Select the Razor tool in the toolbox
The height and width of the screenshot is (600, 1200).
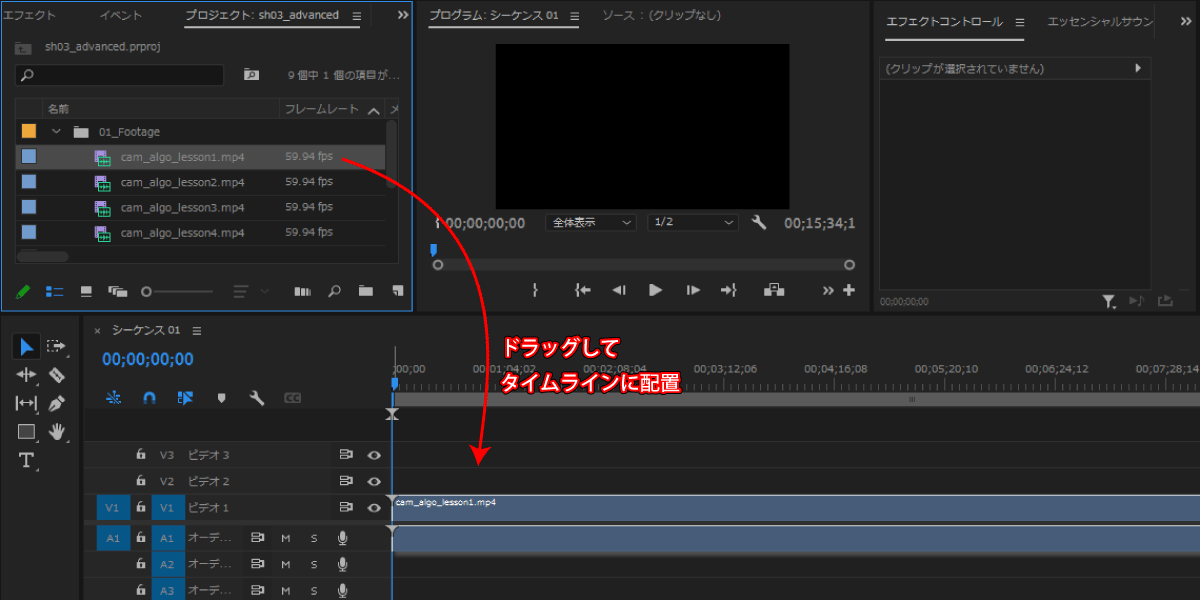pos(56,375)
